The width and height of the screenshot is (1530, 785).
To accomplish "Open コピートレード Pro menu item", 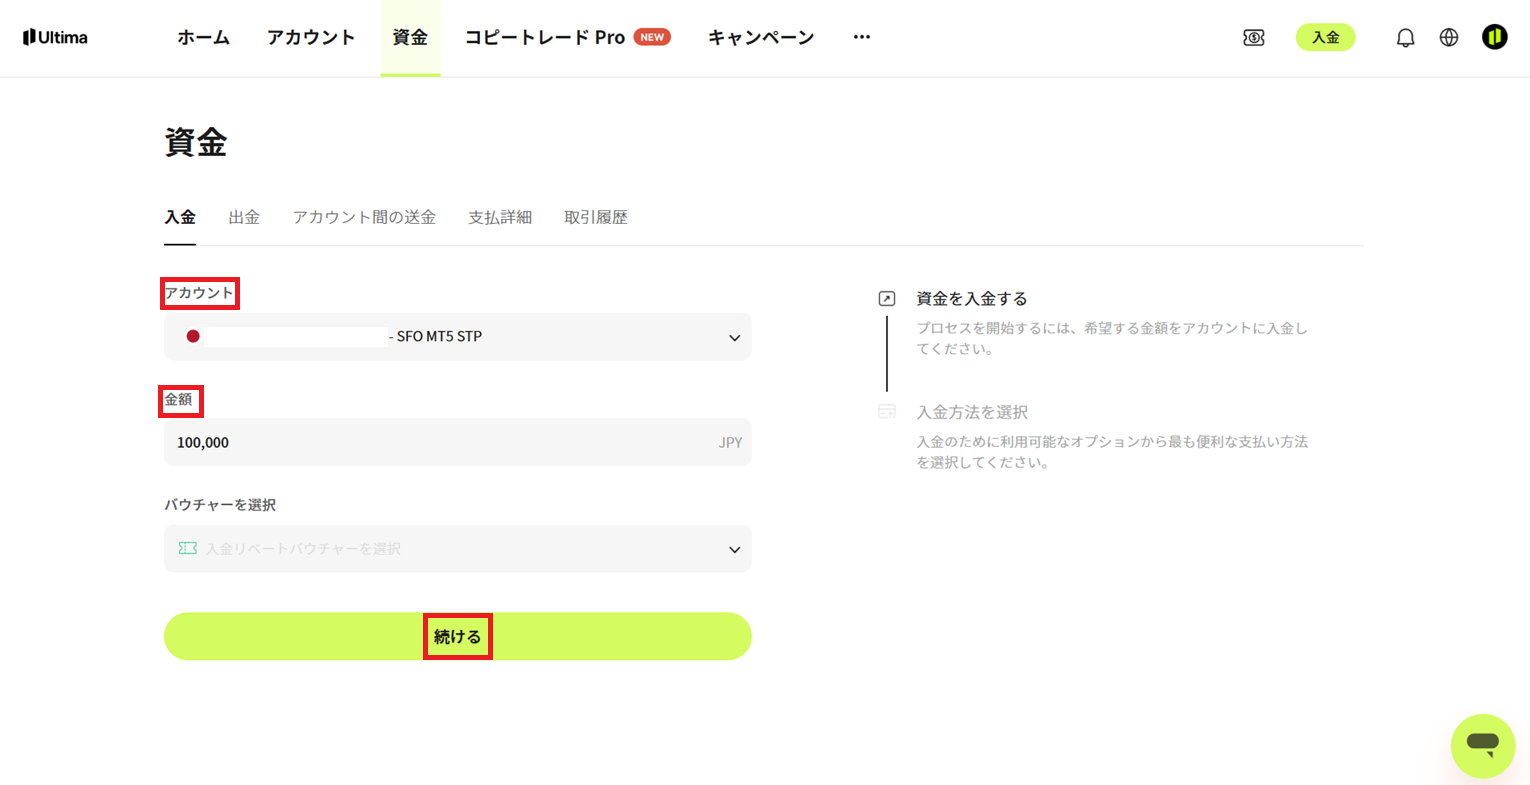I will pyautogui.click(x=545, y=37).
